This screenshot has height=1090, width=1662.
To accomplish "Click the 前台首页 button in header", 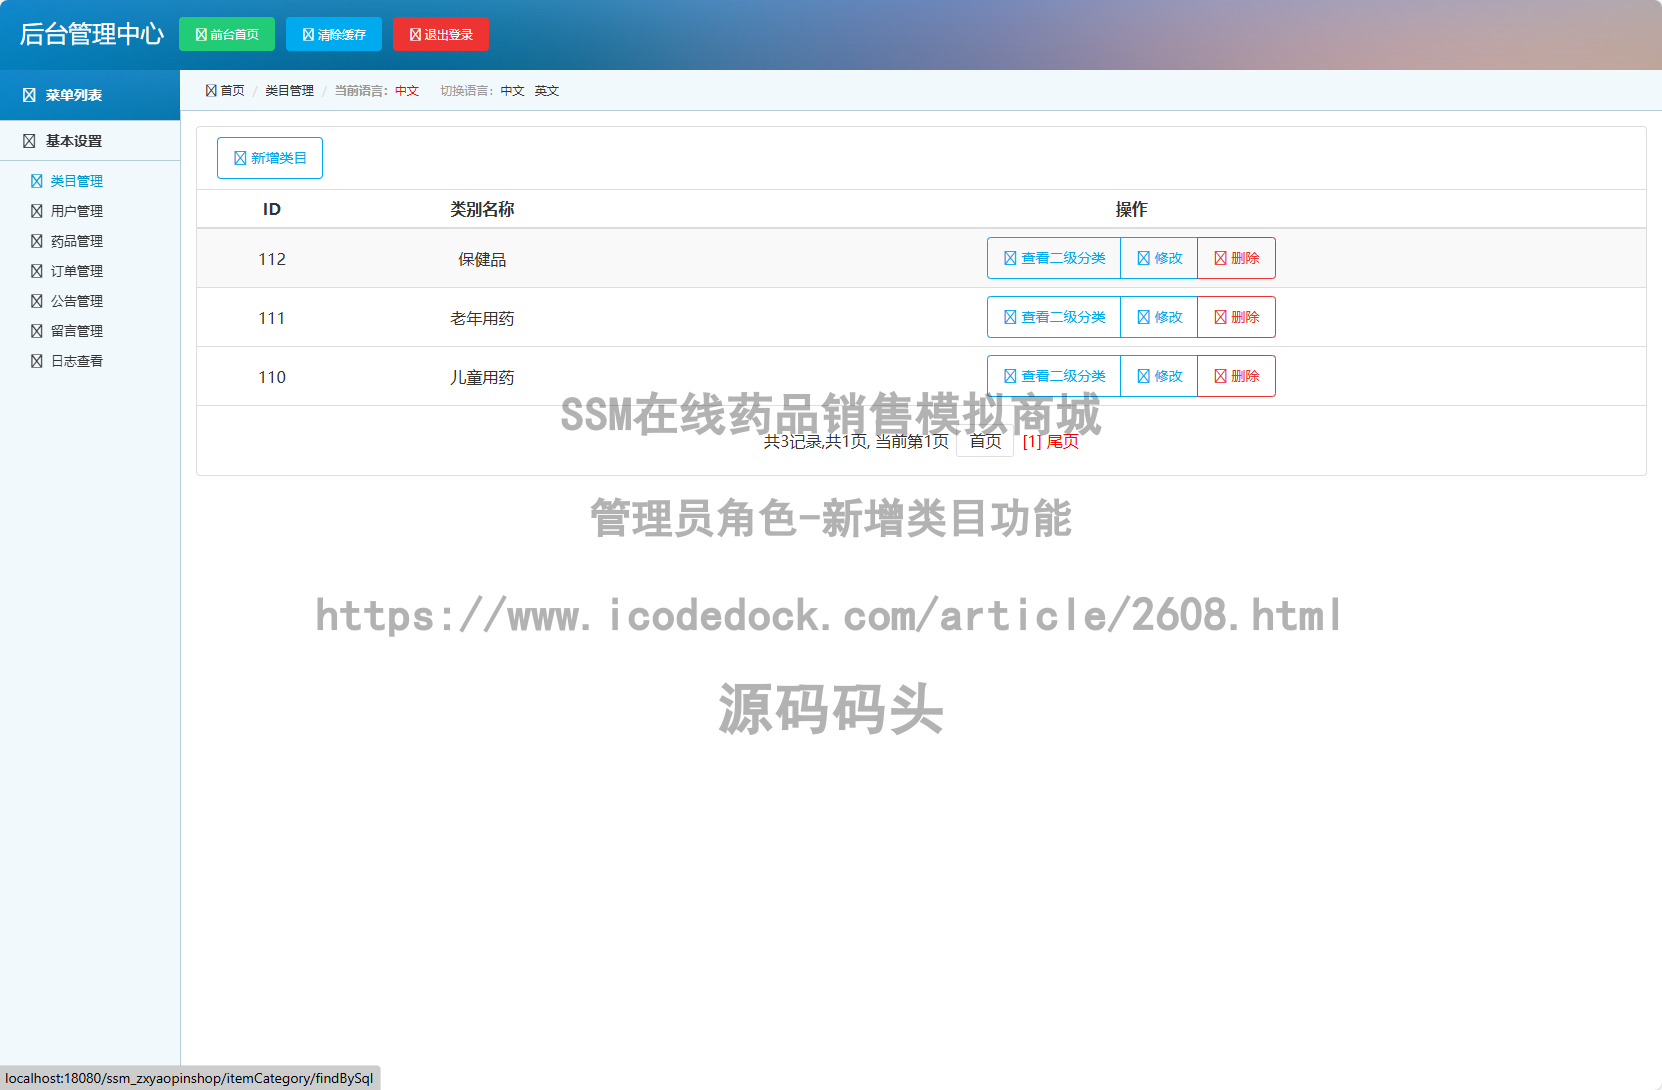I will tap(227, 34).
